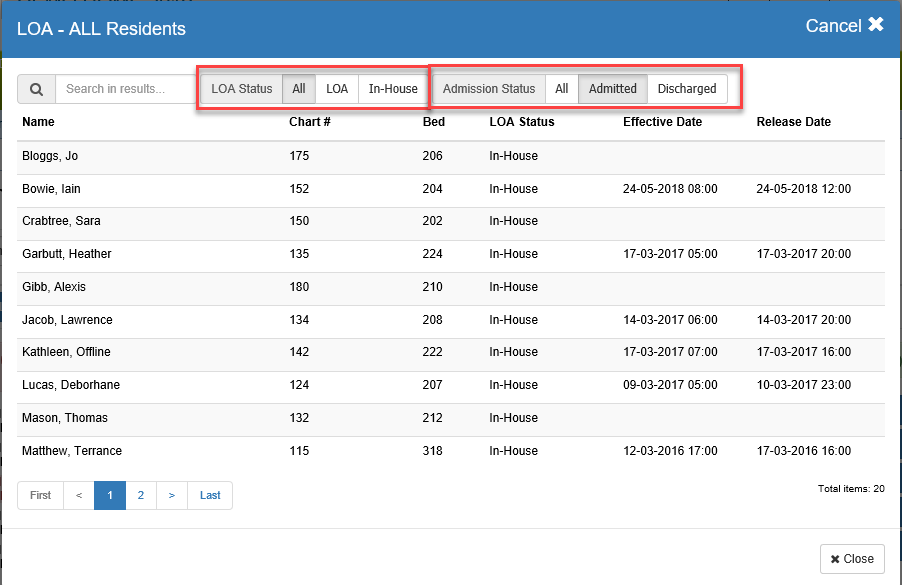This screenshot has width=902, height=585.
Task: Go to page 2 of results
Action: 141,495
